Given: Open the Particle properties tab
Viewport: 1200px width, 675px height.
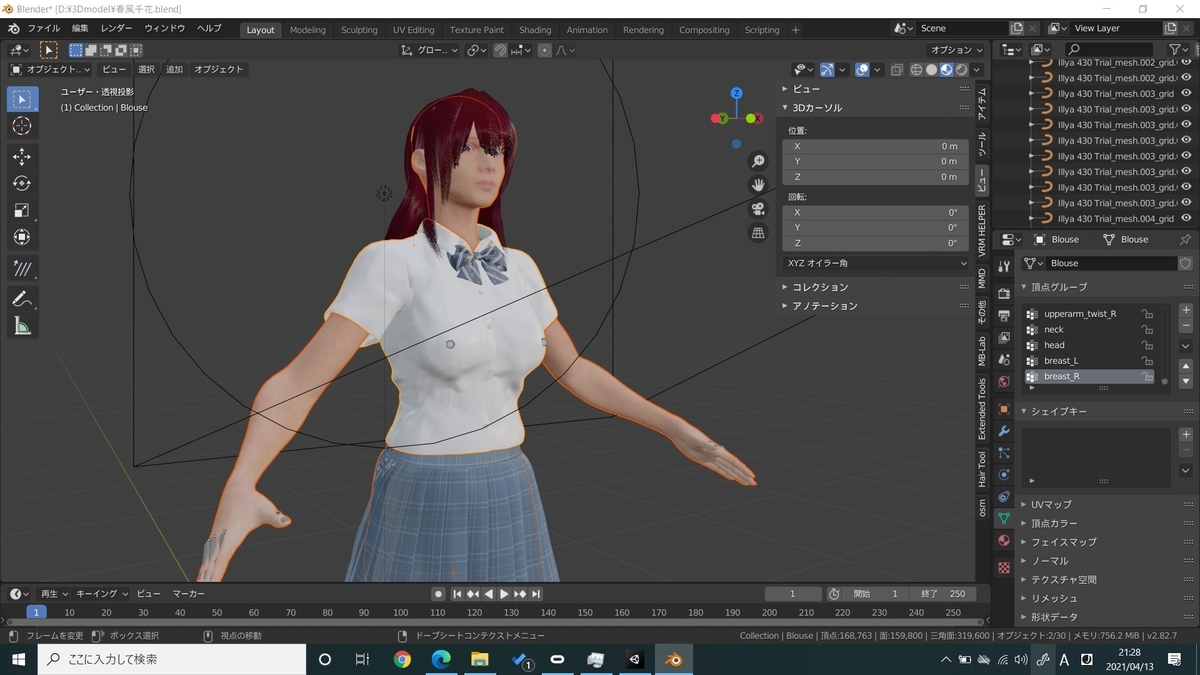Looking at the screenshot, I should click(1004, 453).
